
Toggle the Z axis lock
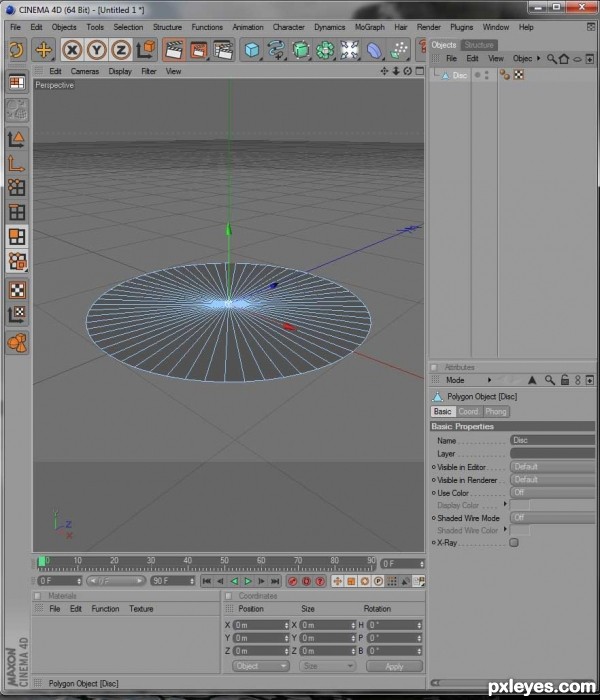(120, 50)
